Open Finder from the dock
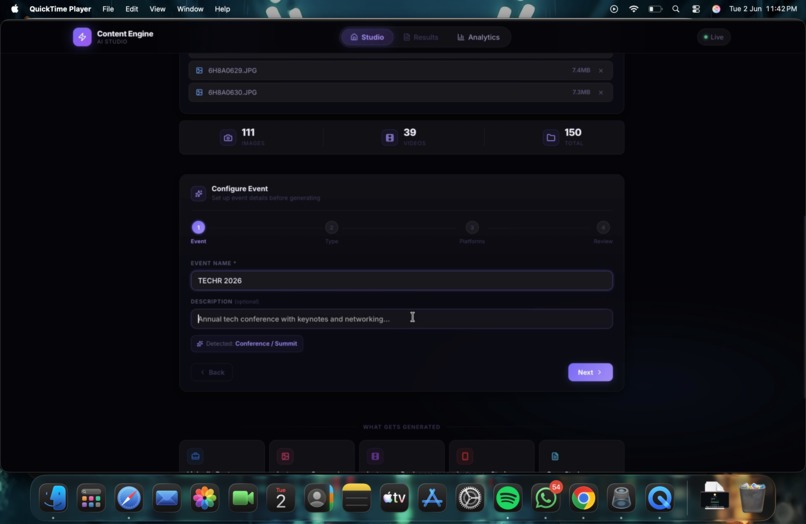The image size is (806, 524). (53, 498)
